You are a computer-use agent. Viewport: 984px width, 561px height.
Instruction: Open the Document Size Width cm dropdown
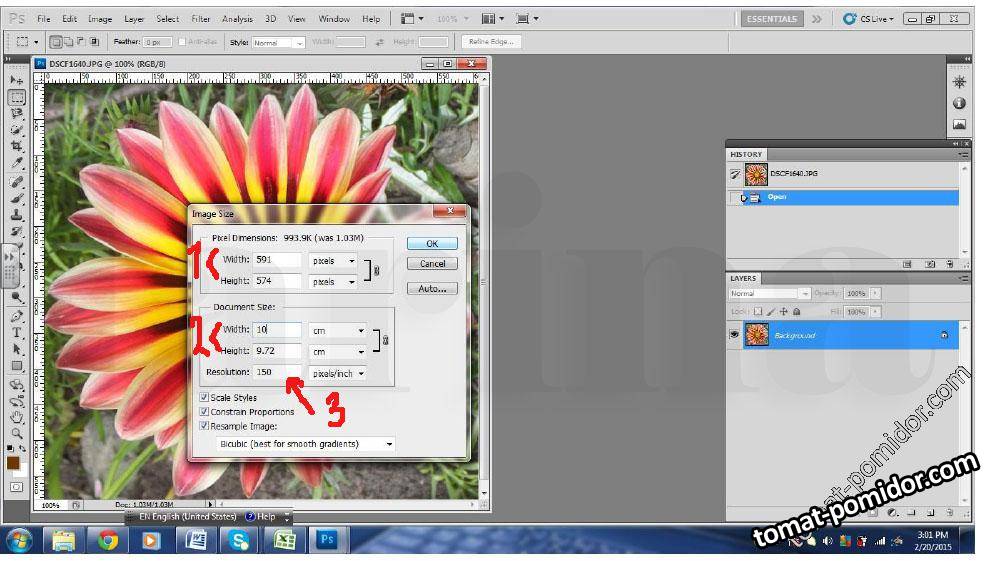(x=337, y=330)
